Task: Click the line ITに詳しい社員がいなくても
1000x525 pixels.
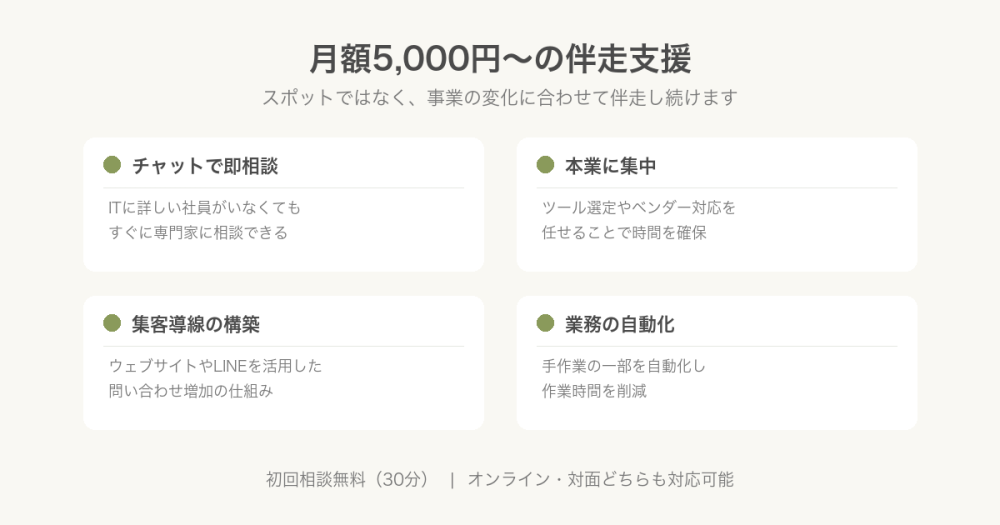Action: (x=205, y=208)
